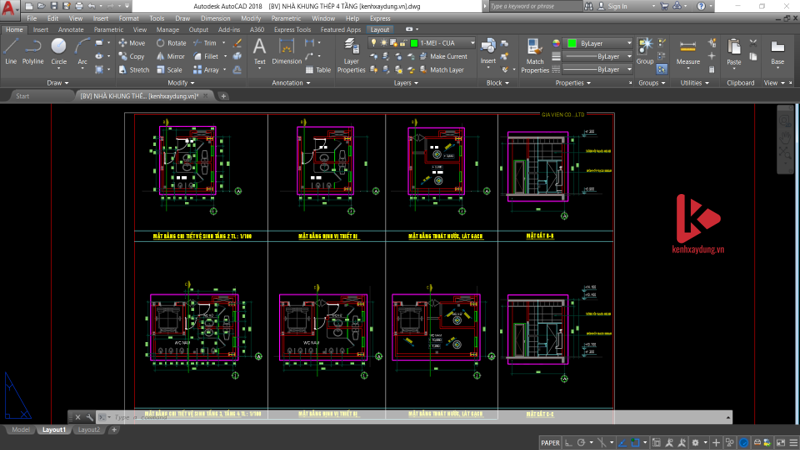Click the Polyline tool
This screenshot has width=800, height=450.
pos(33,50)
